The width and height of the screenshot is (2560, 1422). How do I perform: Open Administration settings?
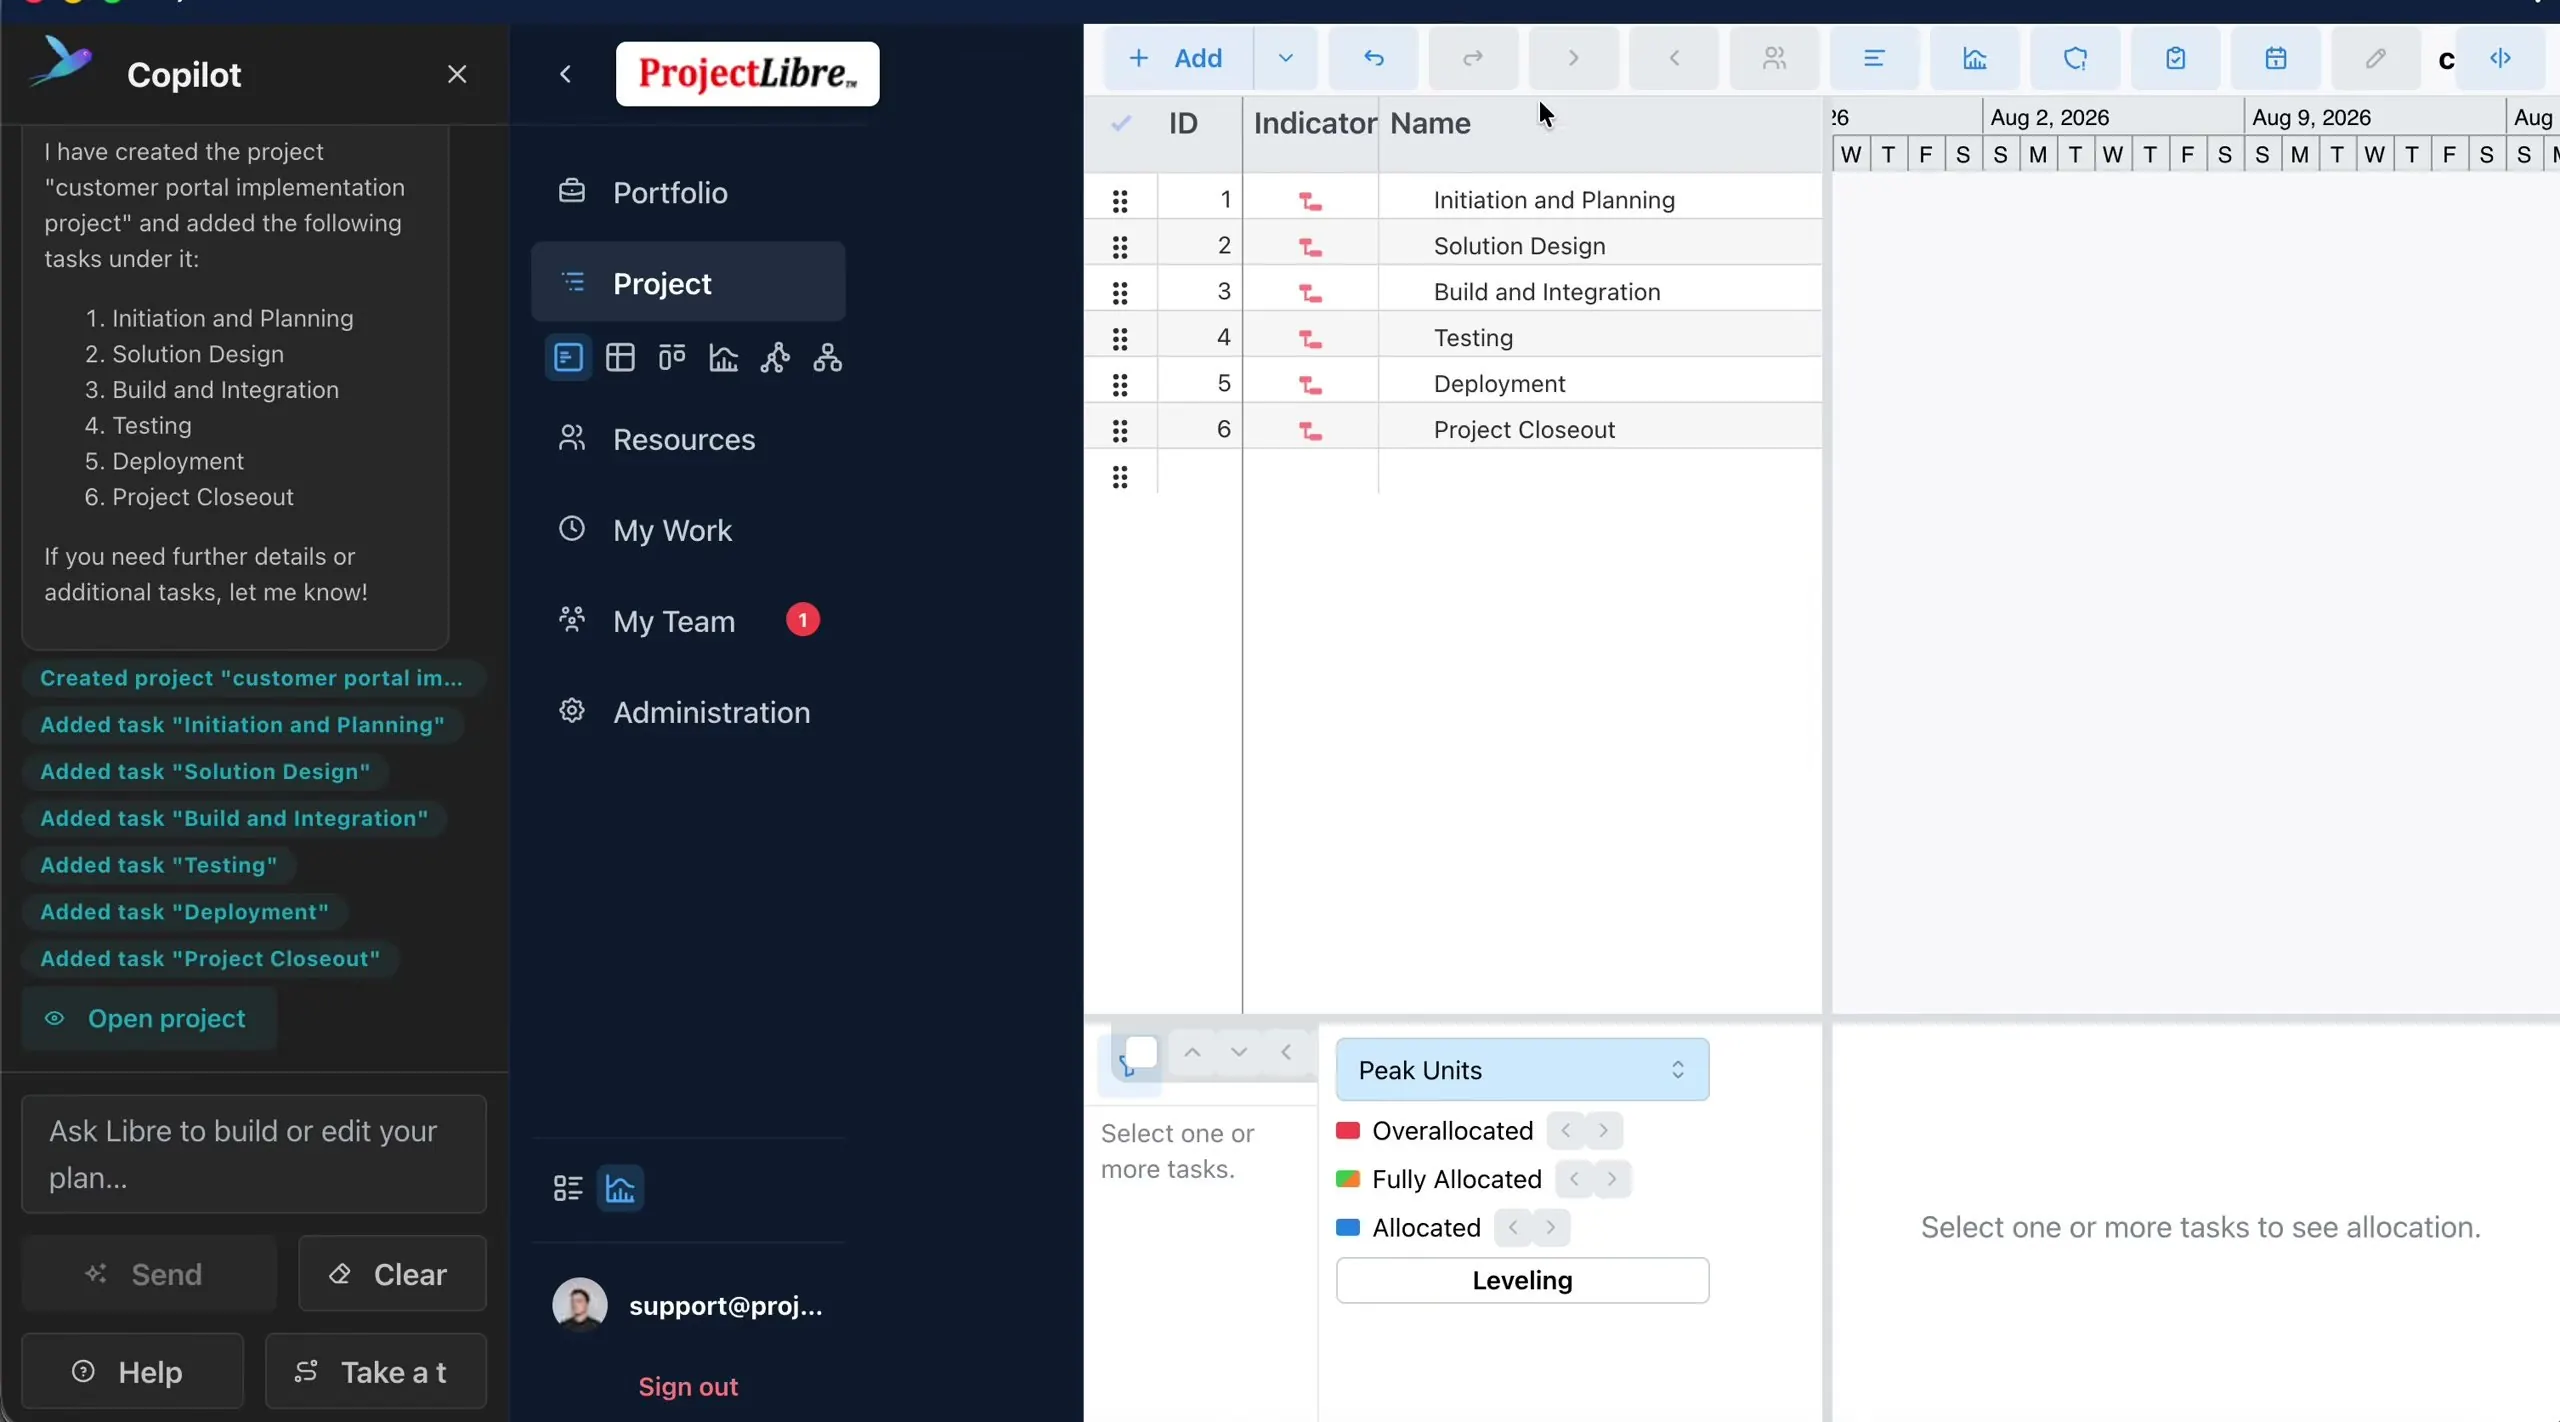coord(688,712)
